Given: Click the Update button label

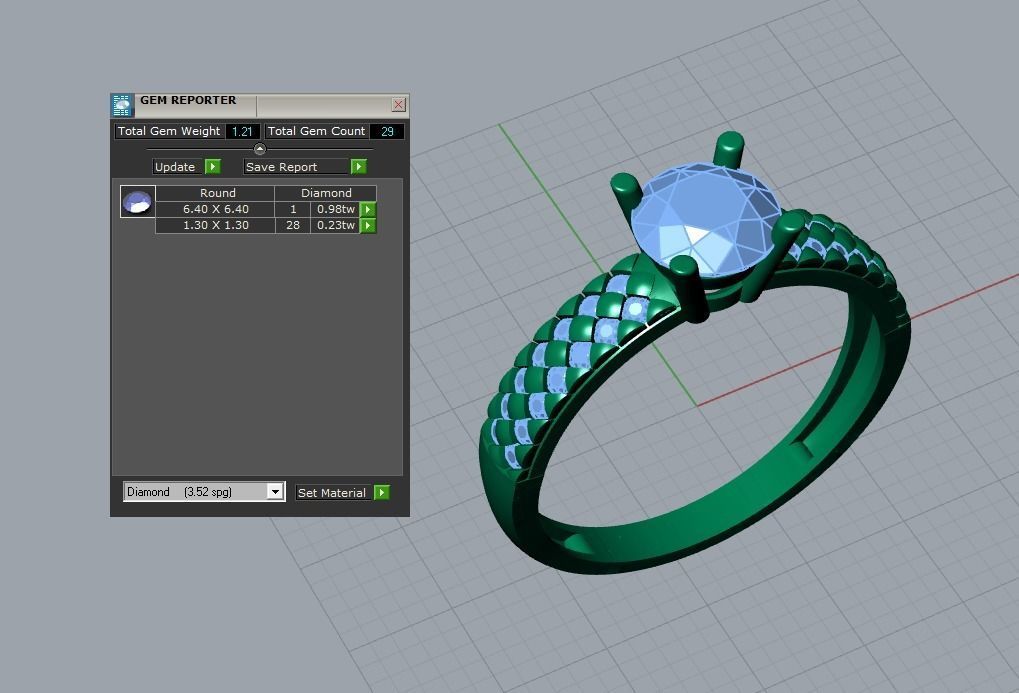Looking at the screenshot, I should click(x=178, y=167).
